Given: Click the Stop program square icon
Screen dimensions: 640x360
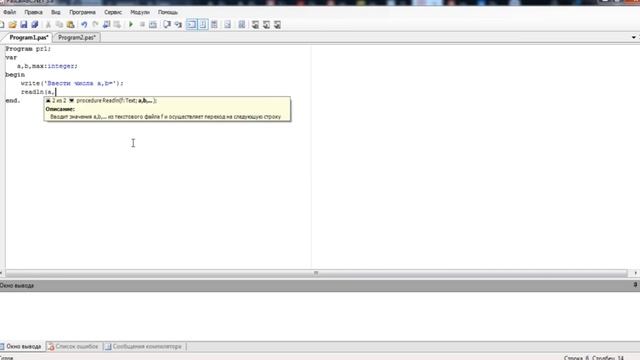Looking at the screenshot, I should [142, 25].
